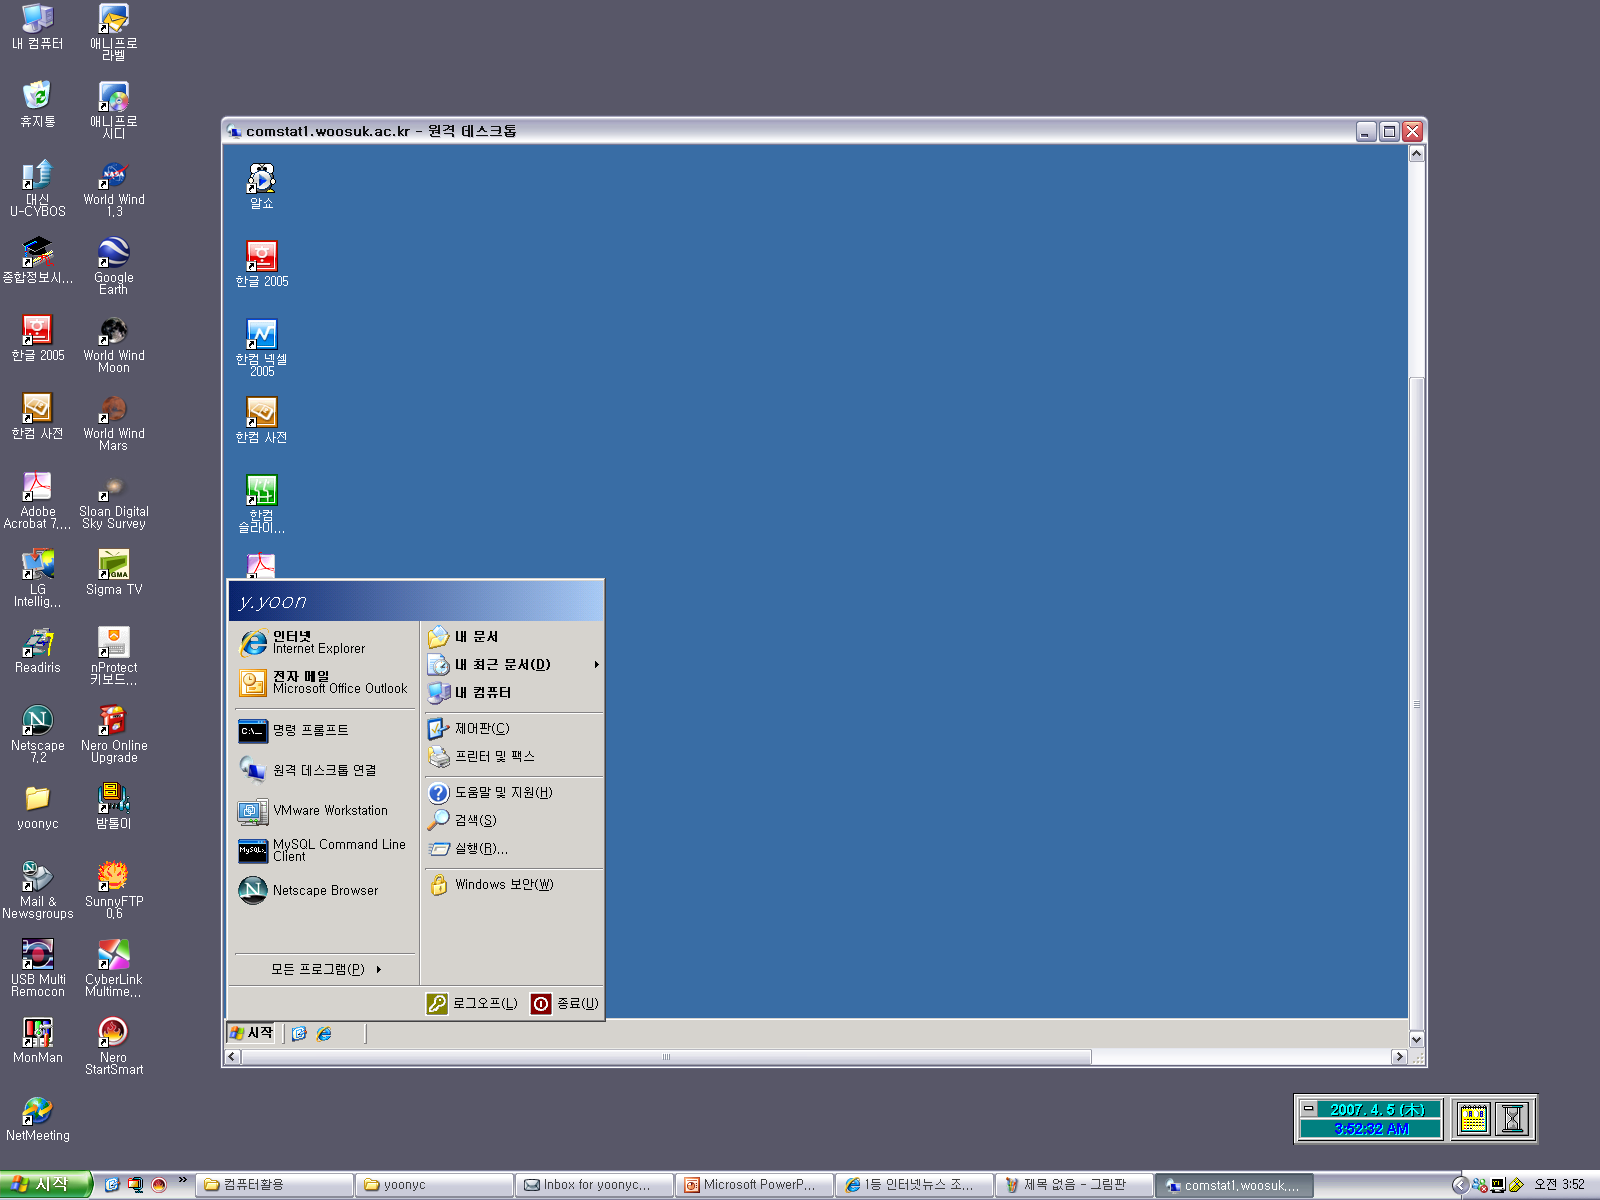Switch to 컴퓨터활용 taskbar button
Image resolution: width=1600 pixels, height=1200 pixels.
pos(274,1185)
